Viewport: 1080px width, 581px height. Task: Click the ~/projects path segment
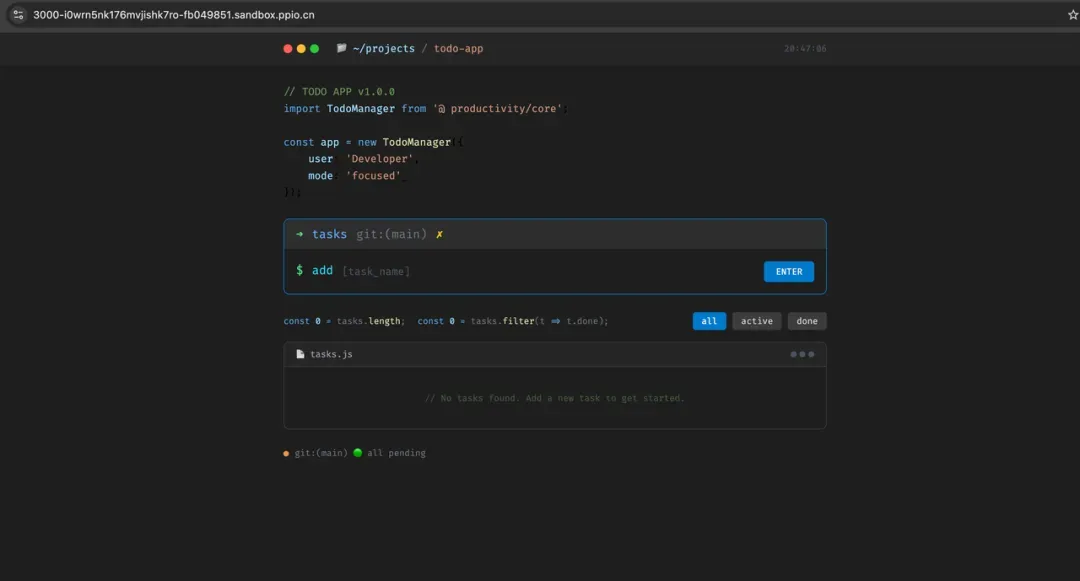383,48
